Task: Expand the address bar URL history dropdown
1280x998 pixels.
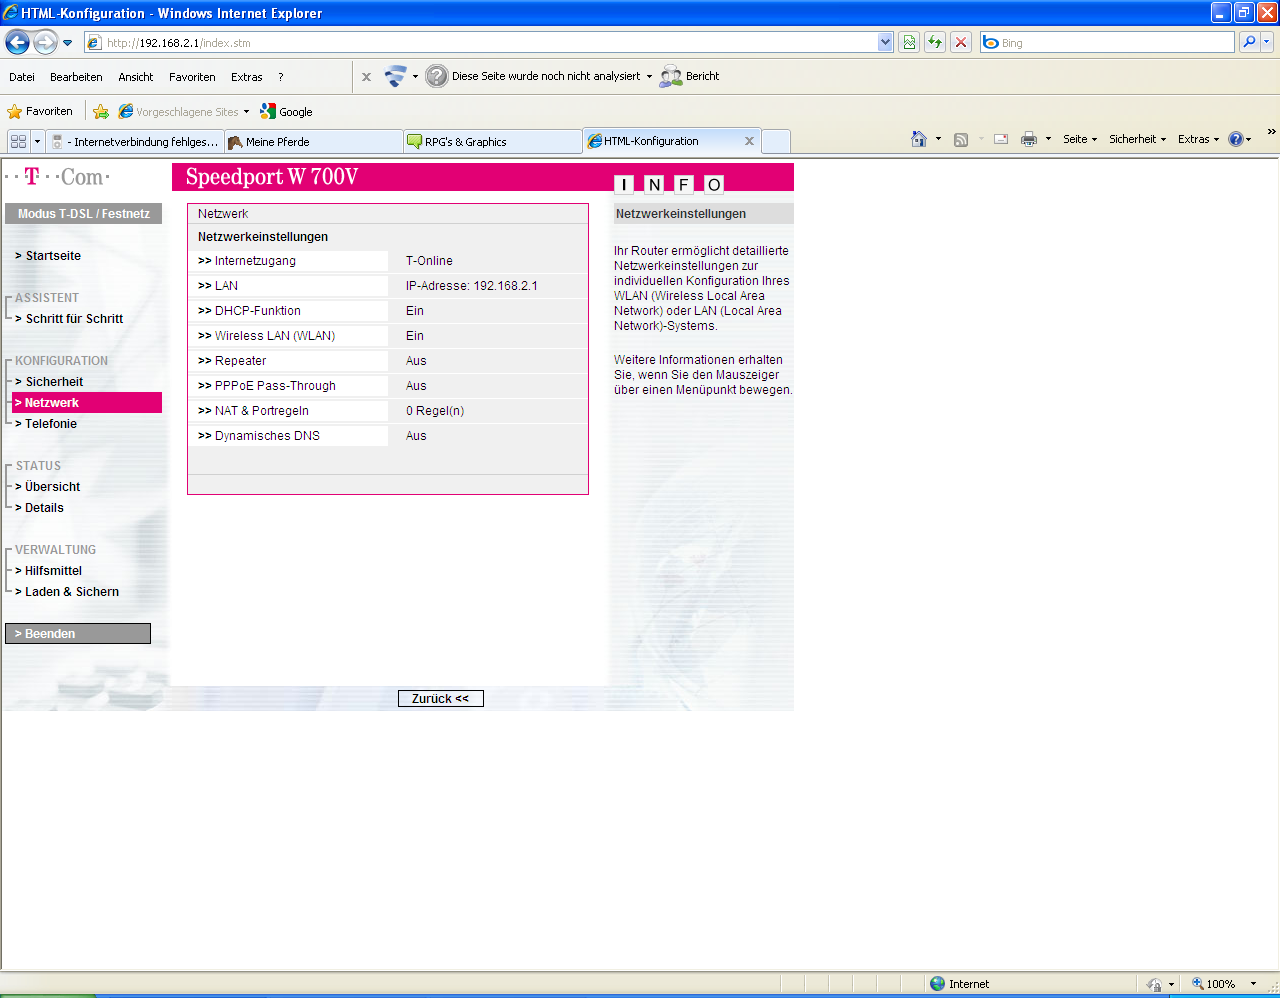Action: coord(885,43)
